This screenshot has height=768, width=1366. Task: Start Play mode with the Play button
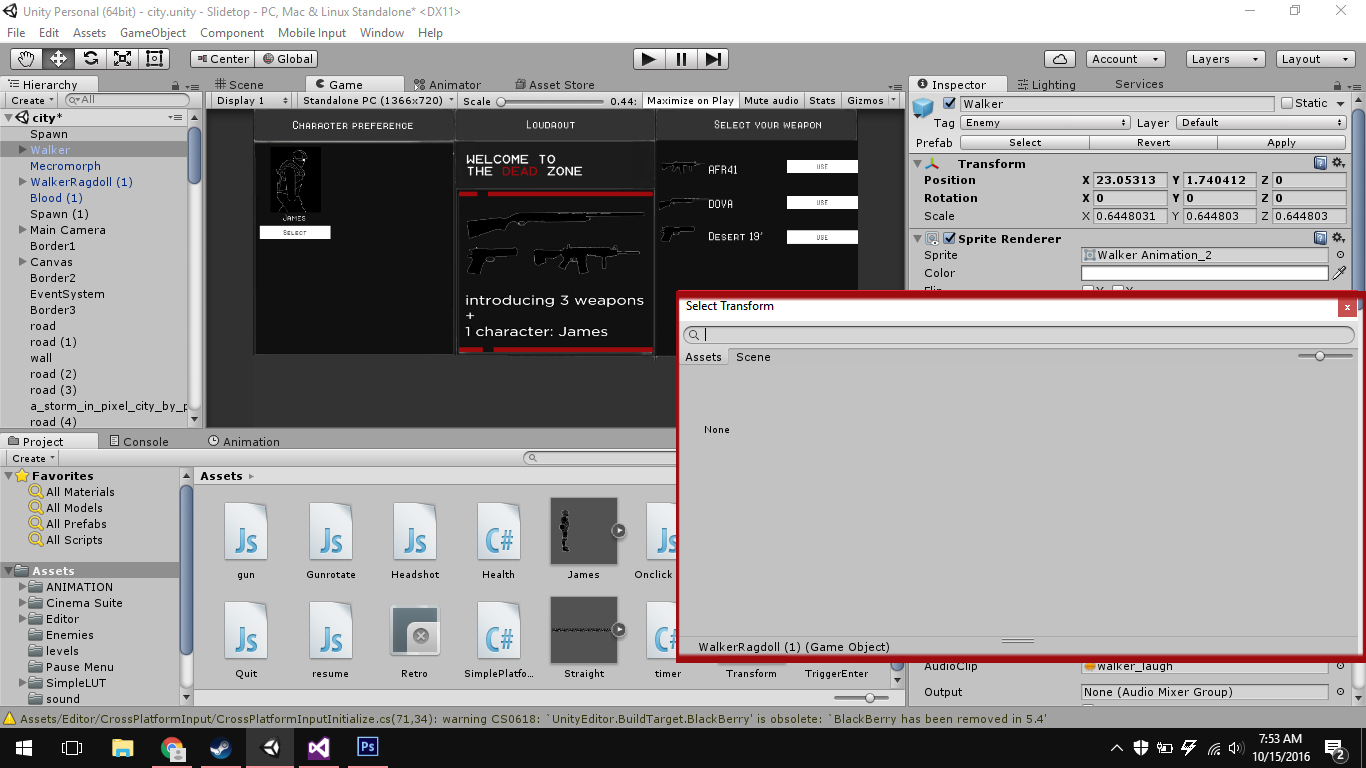click(649, 59)
